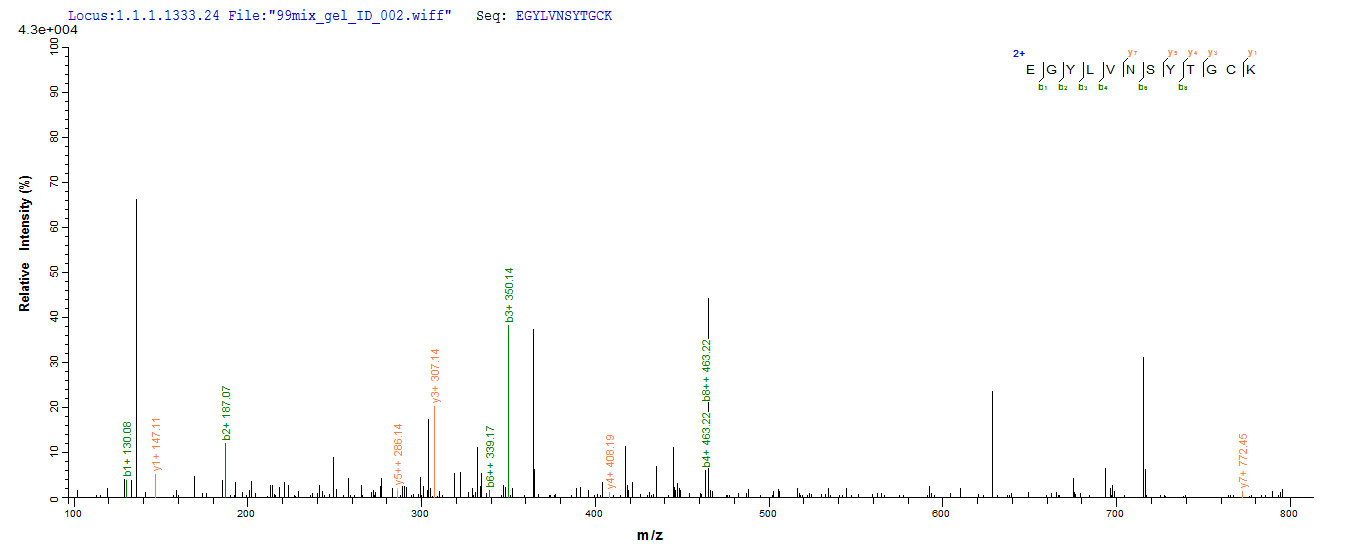Click the y4+ 408.19 peak label
The image size is (1362, 557).
click(x=612, y=461)
